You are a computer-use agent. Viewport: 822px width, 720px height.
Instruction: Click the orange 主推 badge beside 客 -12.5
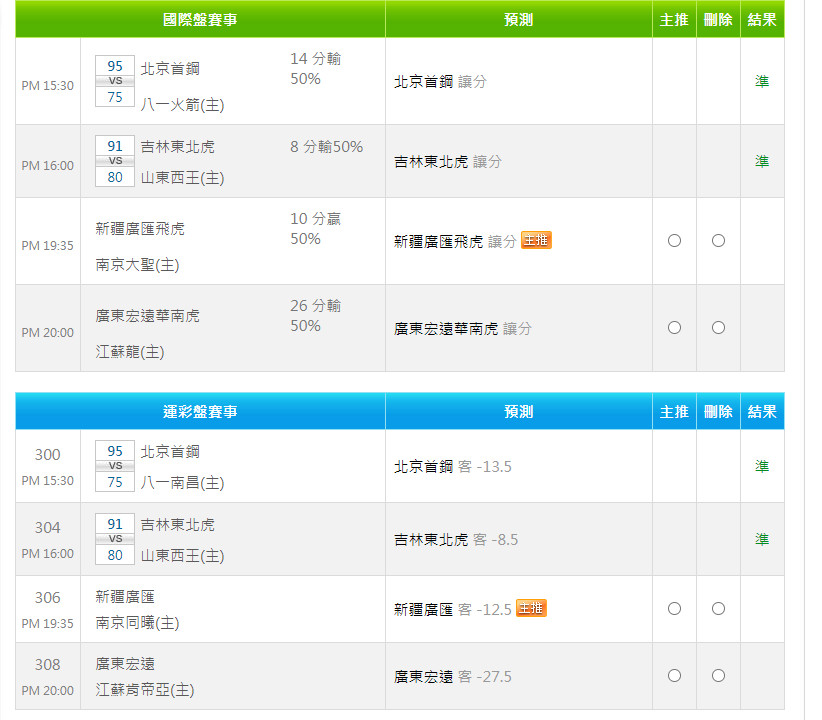pyautogui.click(x=531, y=608)
